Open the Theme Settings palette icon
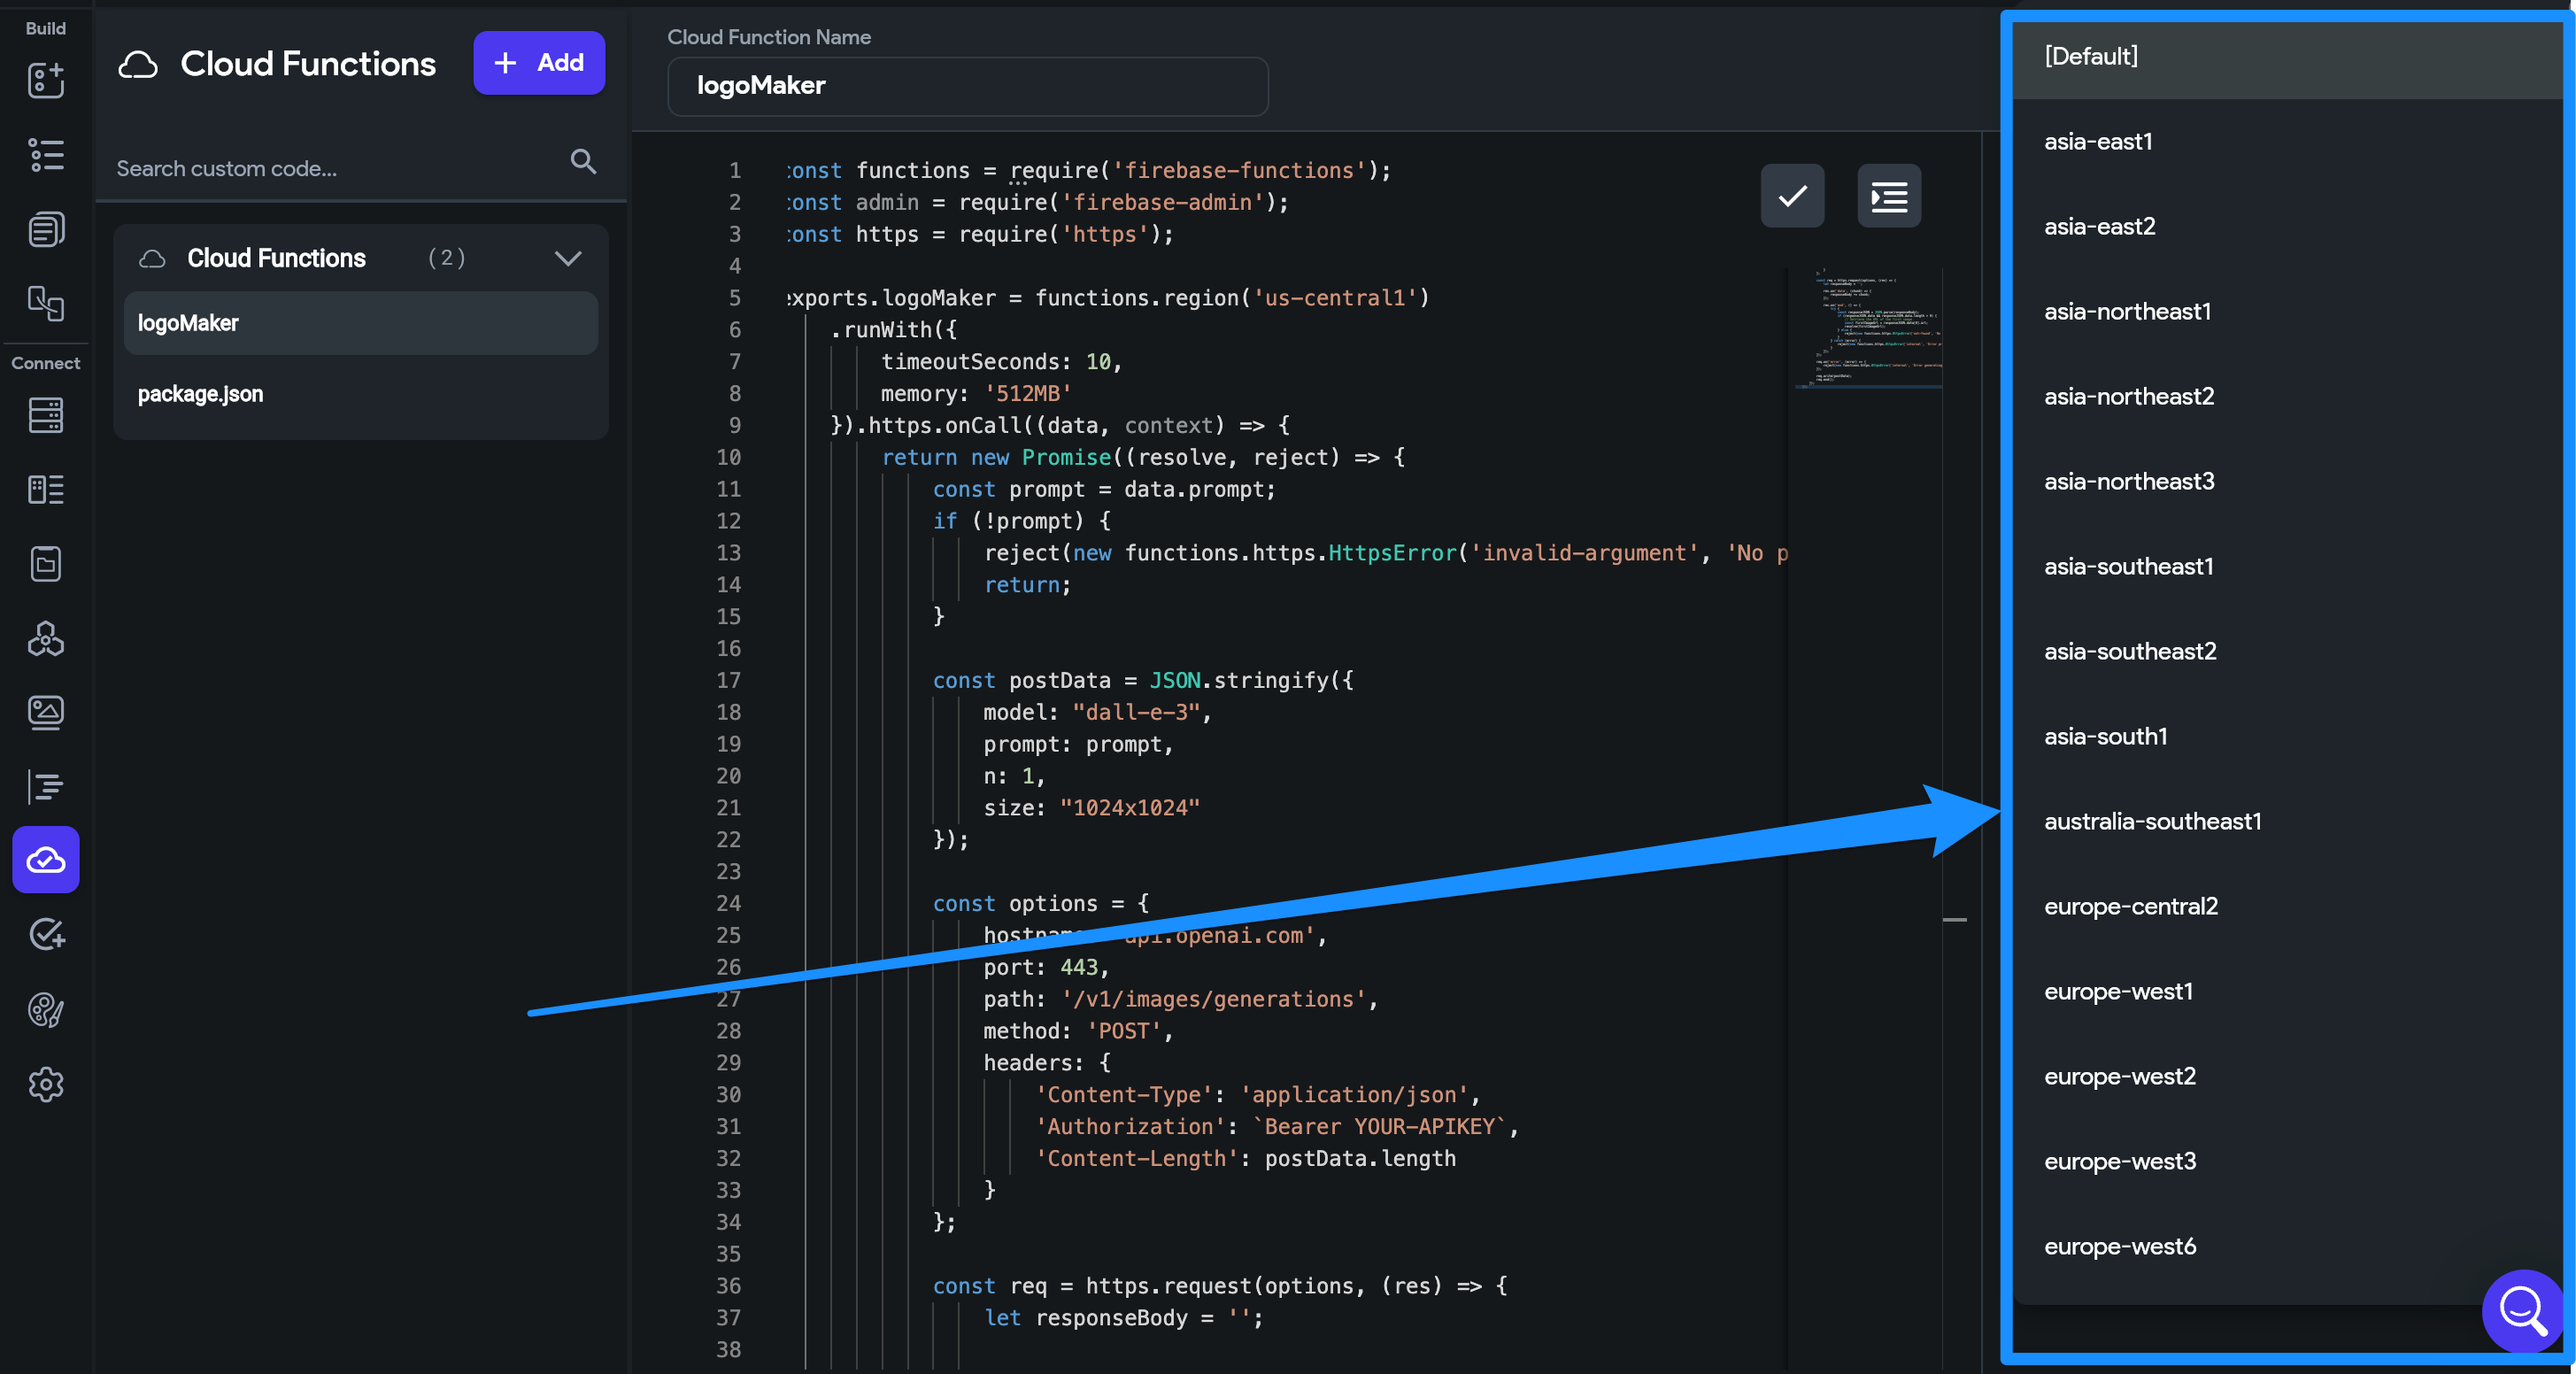 (x=46, y=1010)
